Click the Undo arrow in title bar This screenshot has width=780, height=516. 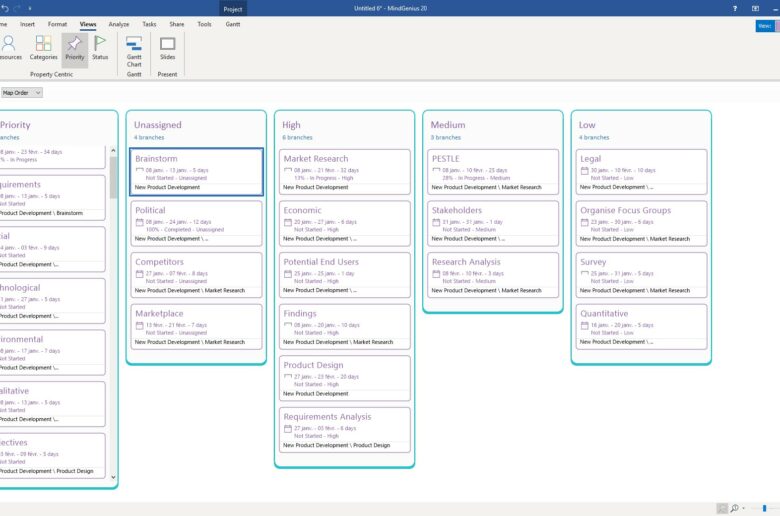click(x=5, y=7)
